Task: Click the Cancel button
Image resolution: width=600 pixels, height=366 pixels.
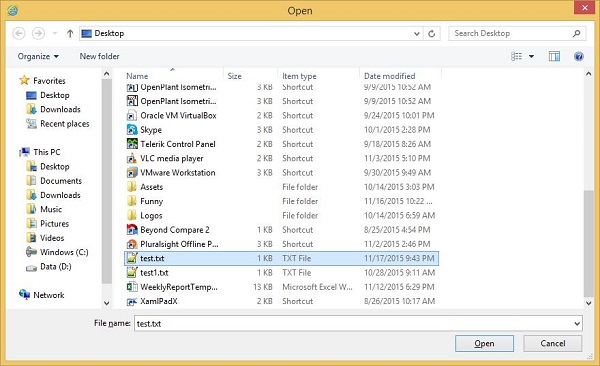Action: point(553,343)
